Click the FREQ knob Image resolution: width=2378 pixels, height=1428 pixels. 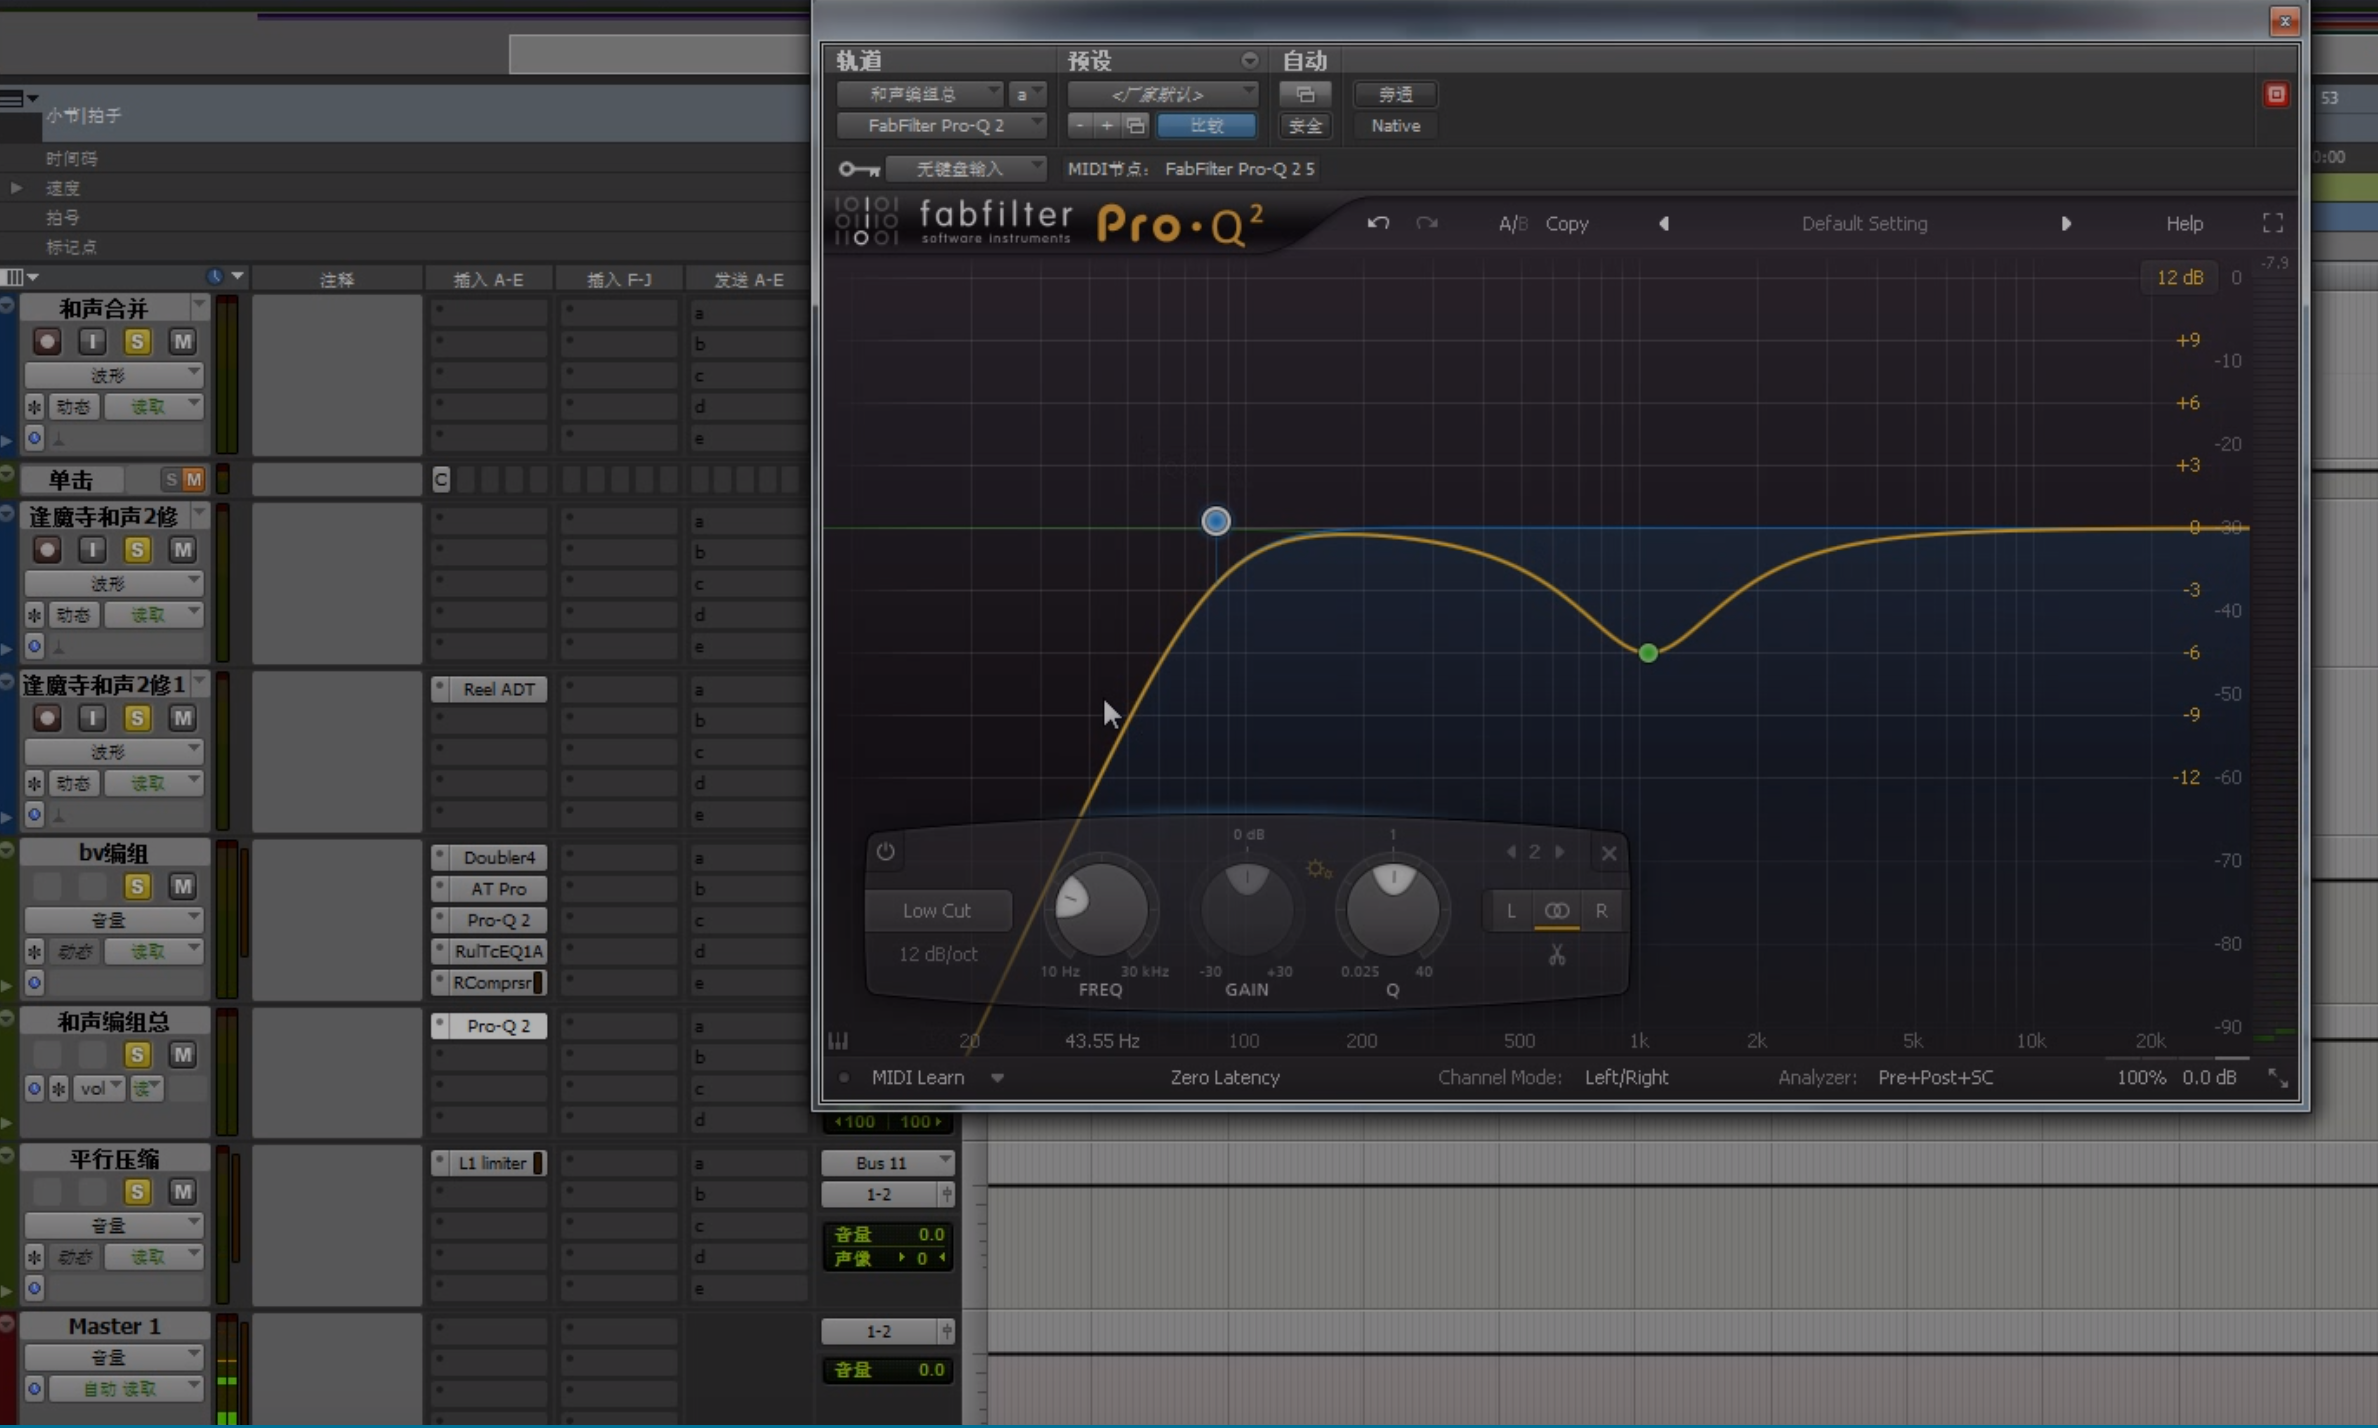point(1100,909)
